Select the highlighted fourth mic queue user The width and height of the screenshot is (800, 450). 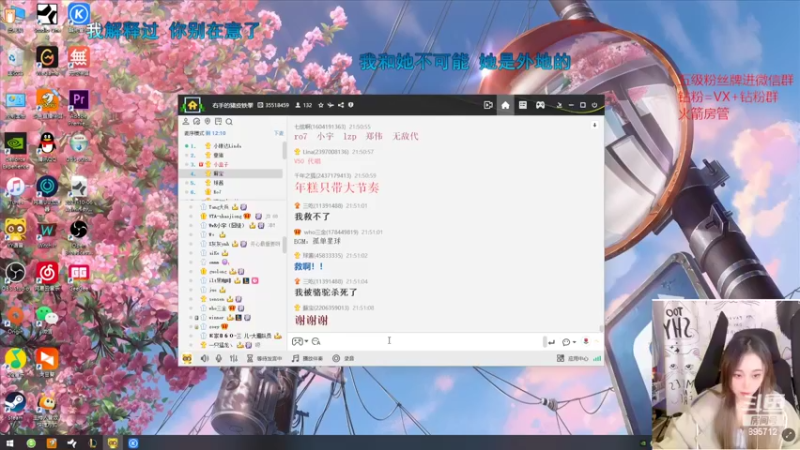click(232, 173)
